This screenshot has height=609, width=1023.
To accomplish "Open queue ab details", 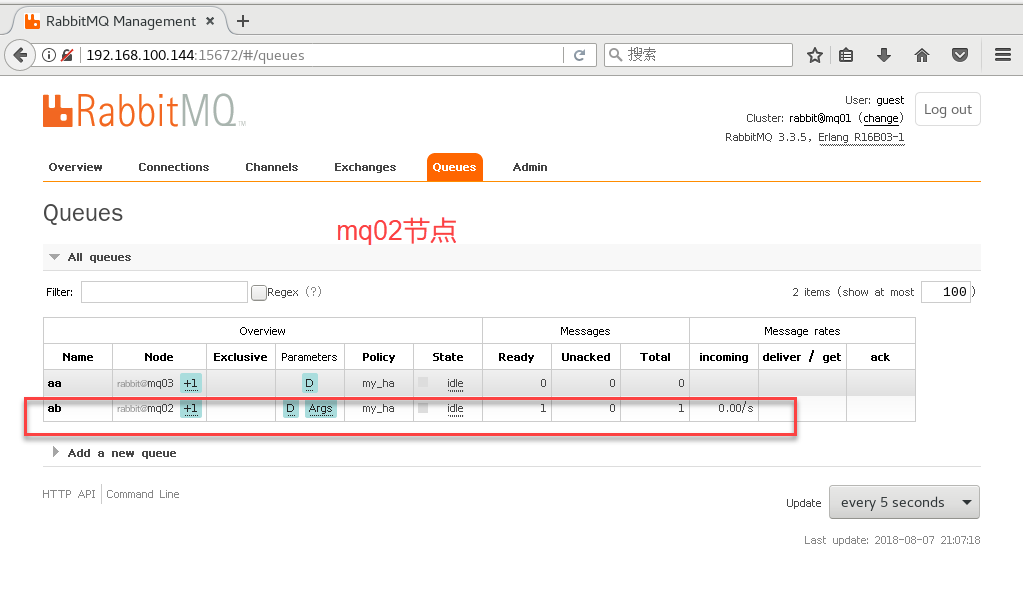I will 55,409.
